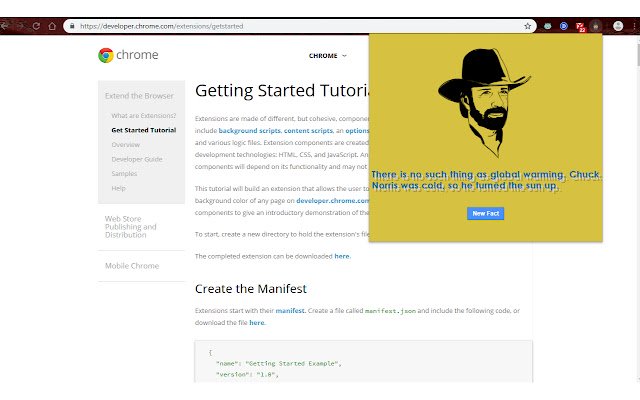Select Get Started Tutorial in sidebar
640x400 pixels.
(144, 130)
